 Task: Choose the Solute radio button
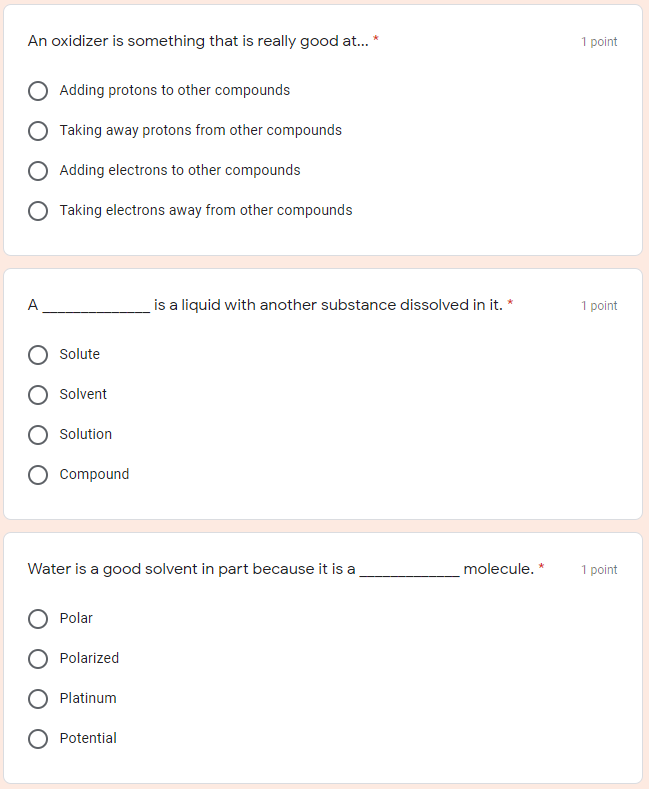pyautogui.click(x=38, y=355)
